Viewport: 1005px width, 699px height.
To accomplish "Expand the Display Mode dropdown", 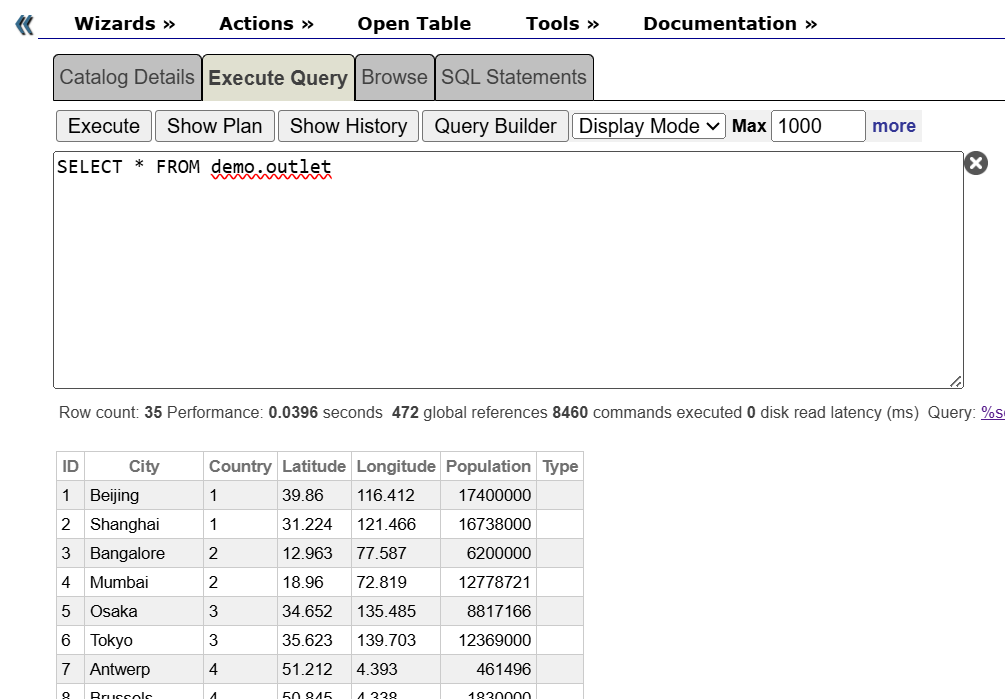I will tap(649, 126).
